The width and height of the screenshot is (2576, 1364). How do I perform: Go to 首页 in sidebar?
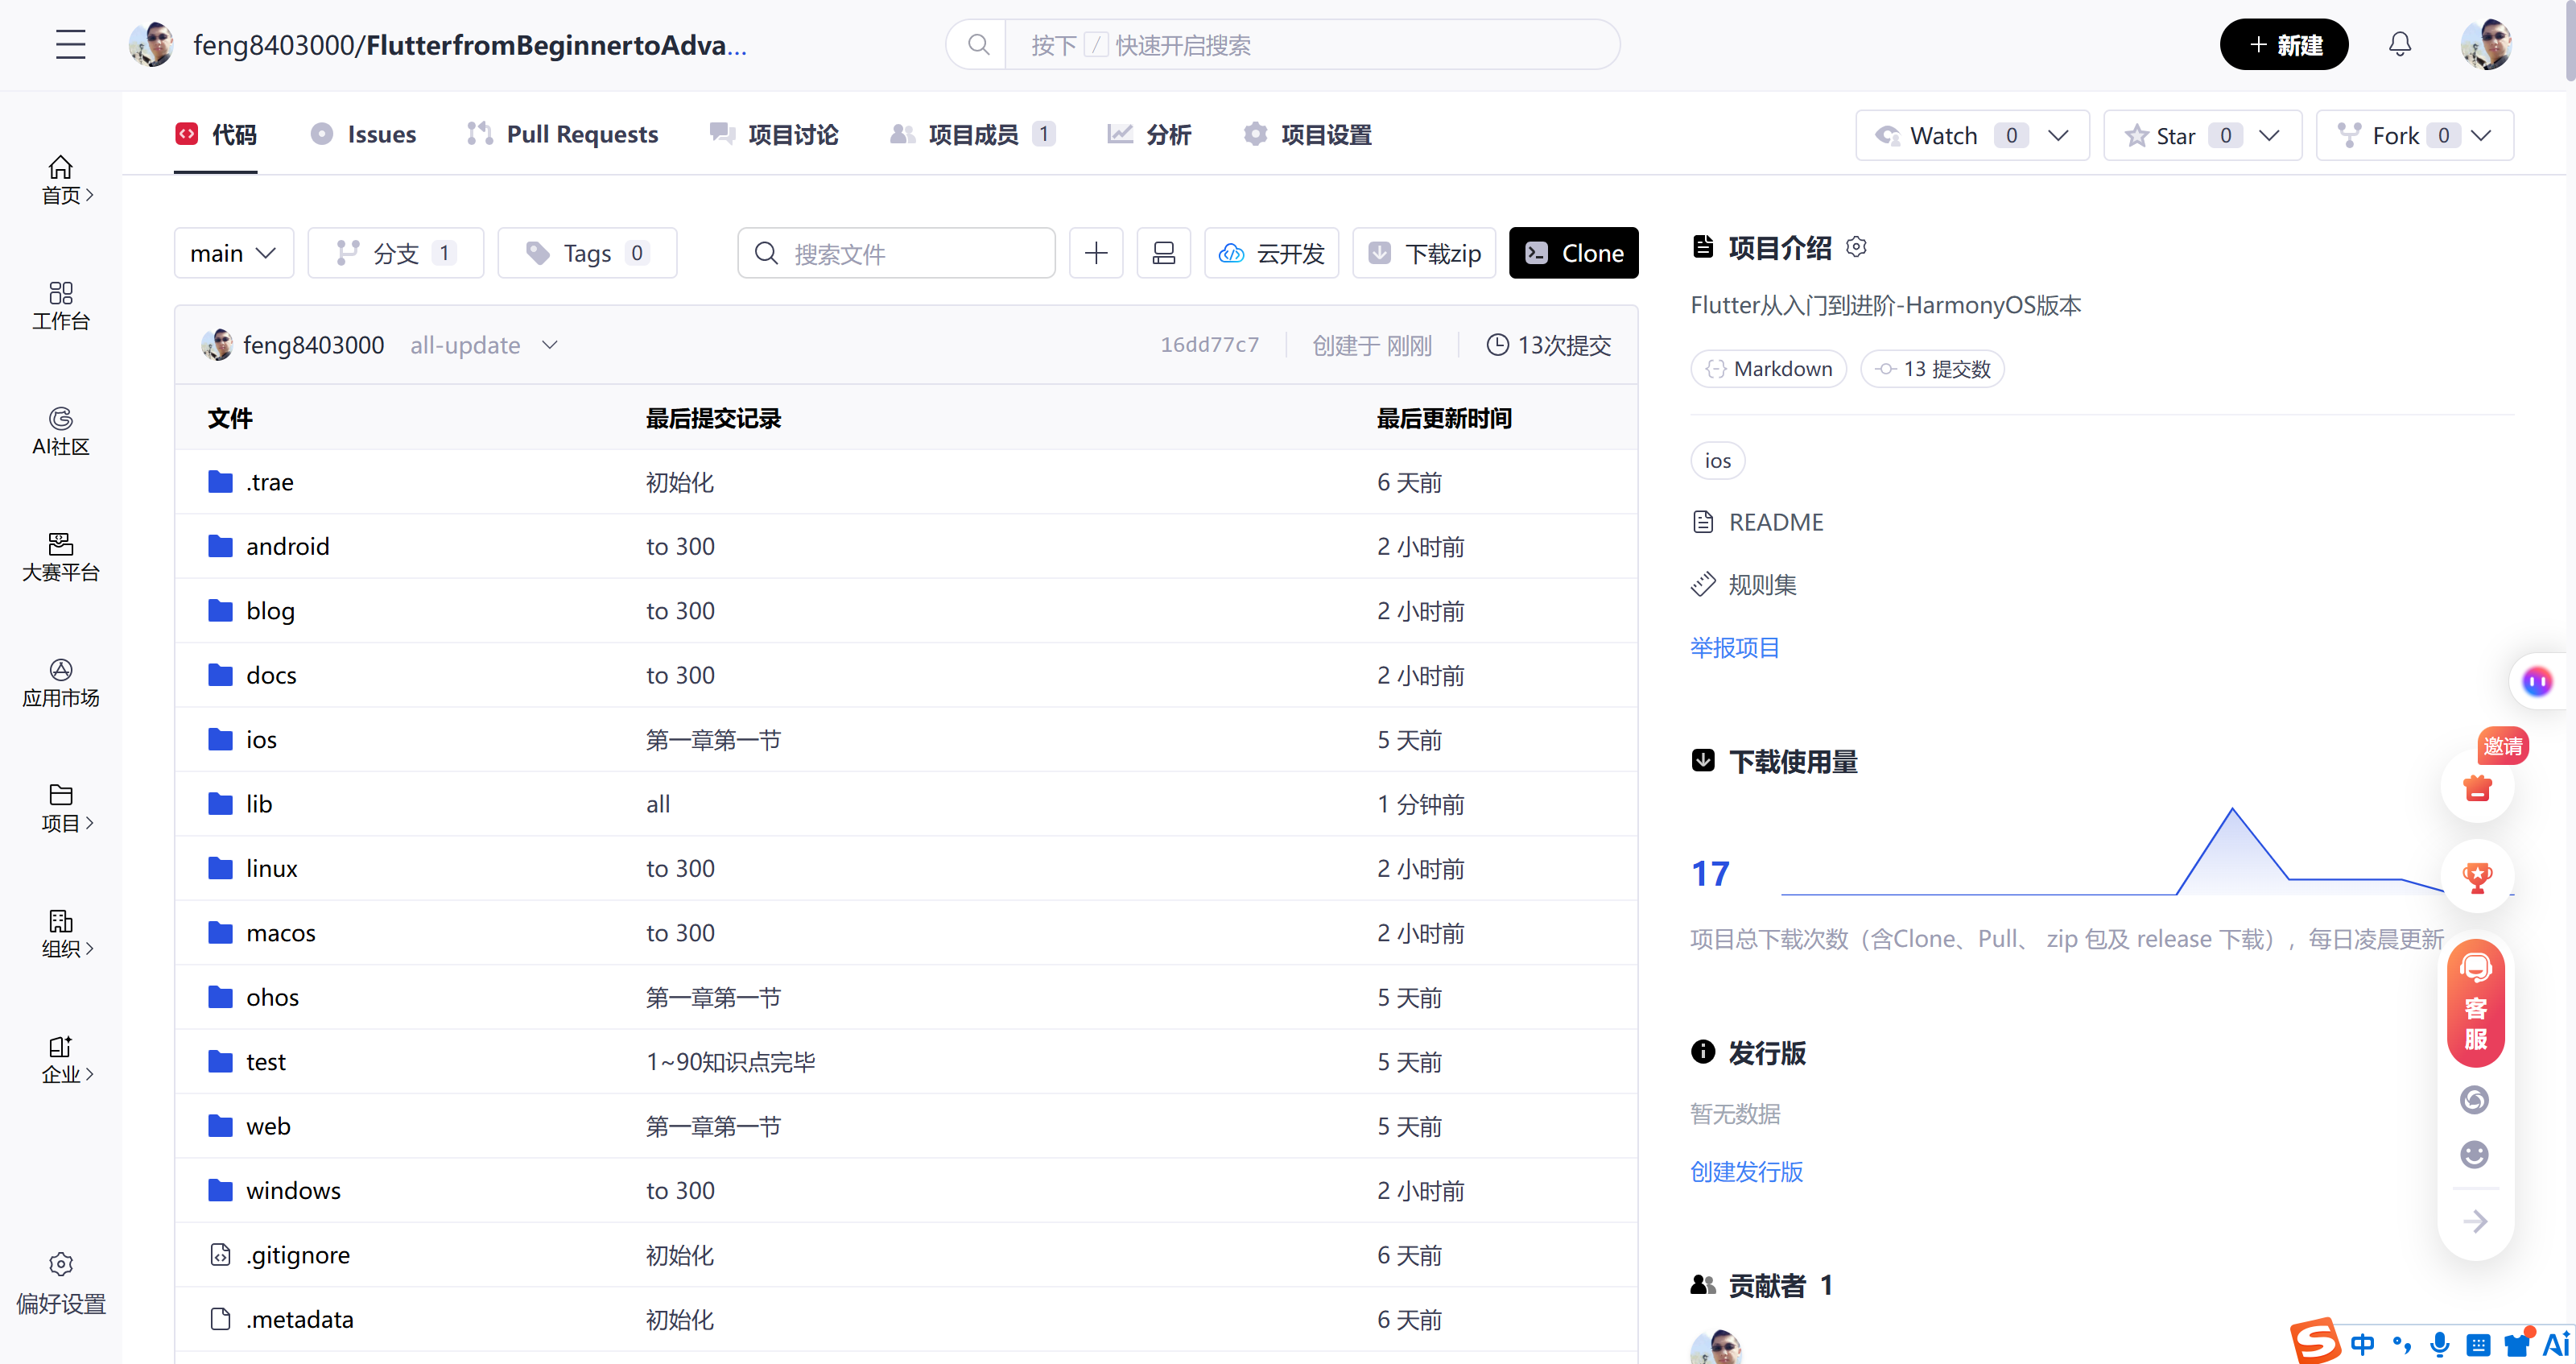pos(61,181)
